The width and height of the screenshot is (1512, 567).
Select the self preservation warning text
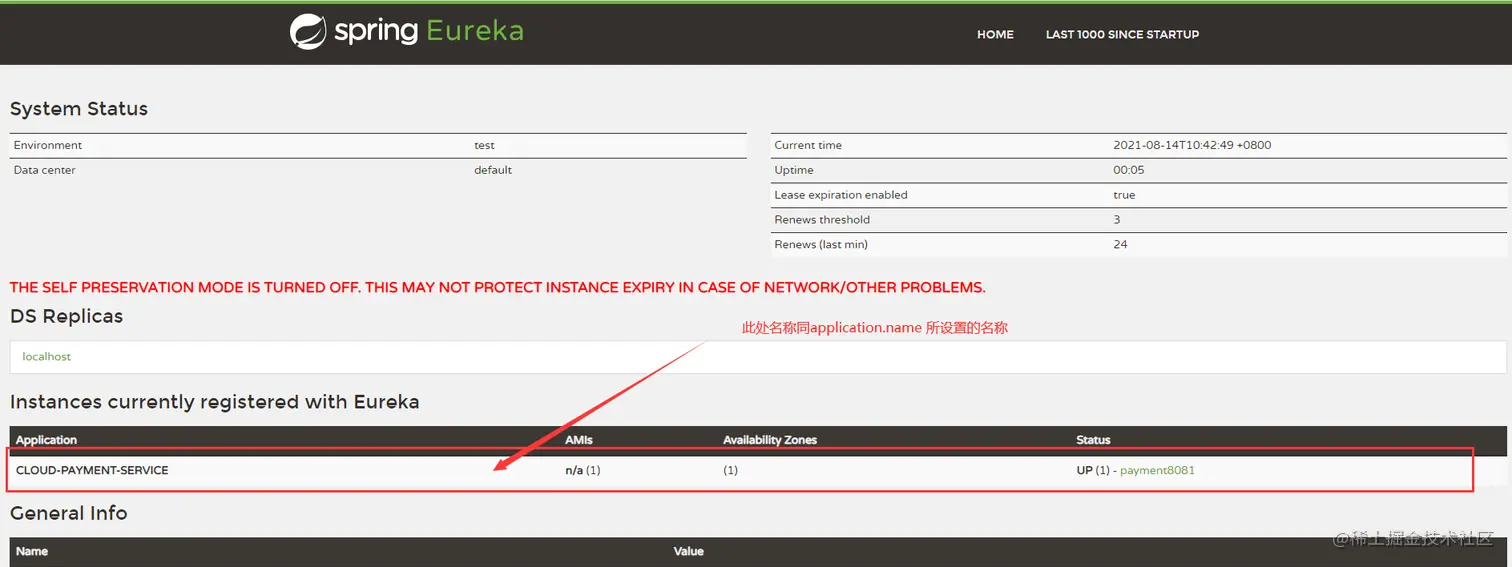498,287
